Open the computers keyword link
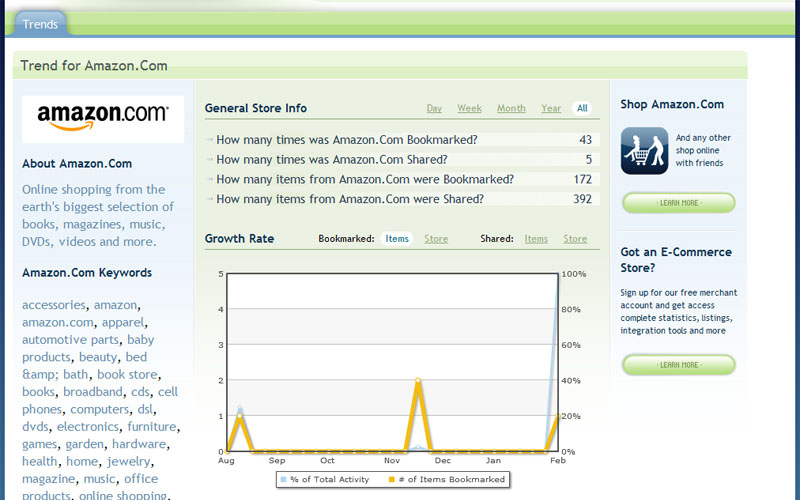 pos(100,409)
